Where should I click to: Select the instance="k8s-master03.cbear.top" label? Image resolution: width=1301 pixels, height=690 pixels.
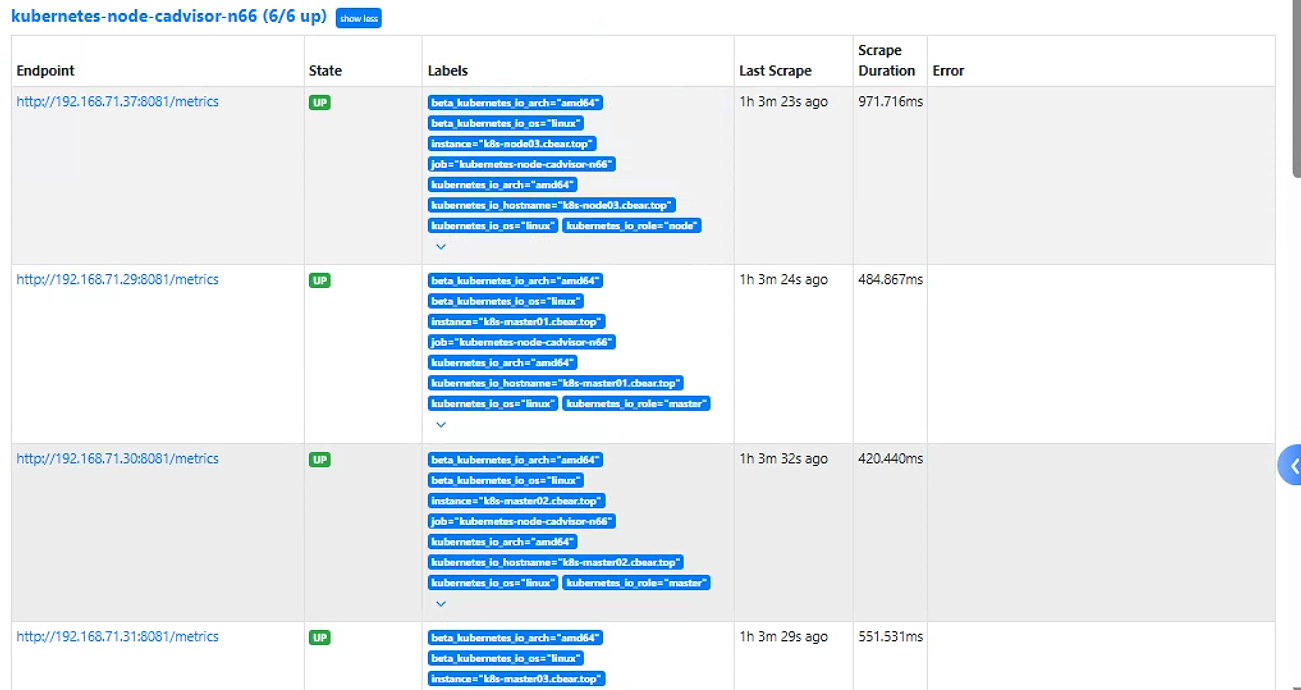tap(517, 679)
